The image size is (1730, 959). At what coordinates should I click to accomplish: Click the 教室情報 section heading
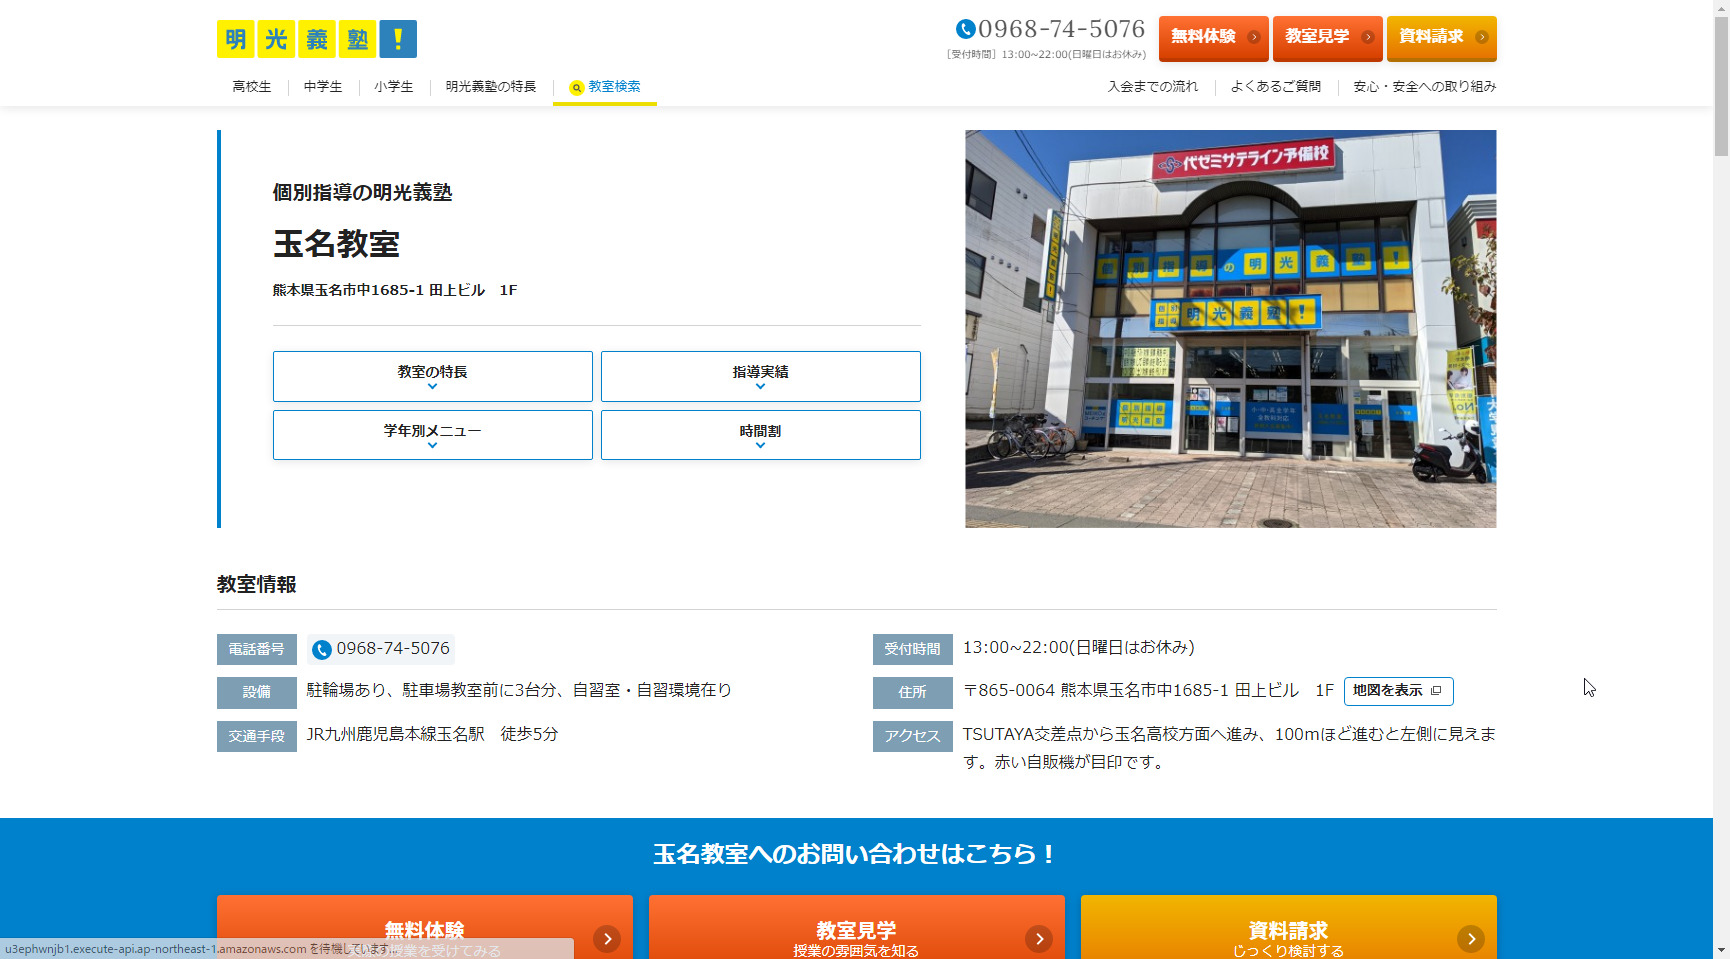click(x=257, y=584)
